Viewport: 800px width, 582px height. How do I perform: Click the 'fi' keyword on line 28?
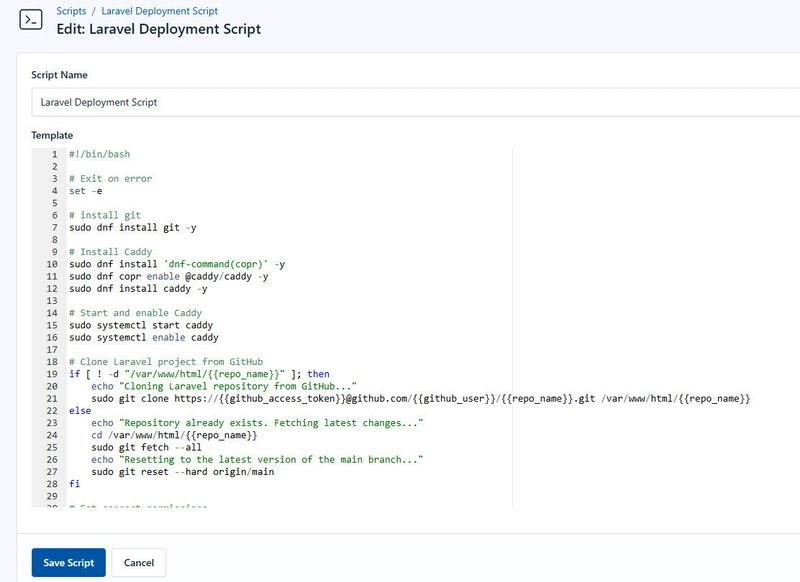tap(74, 484)
